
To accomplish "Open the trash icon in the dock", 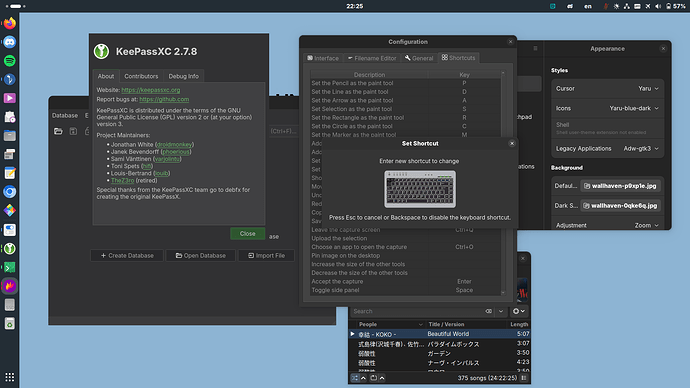I will [10, 324].
